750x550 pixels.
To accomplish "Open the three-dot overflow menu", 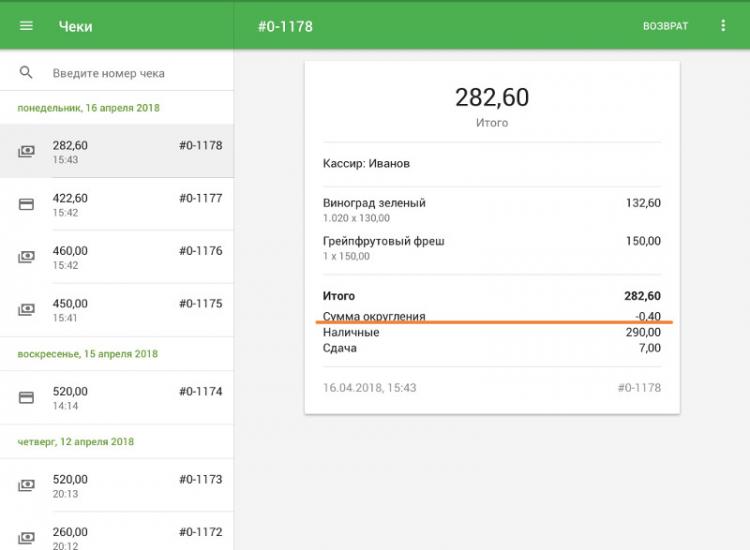I will click(x=724, y=26).
